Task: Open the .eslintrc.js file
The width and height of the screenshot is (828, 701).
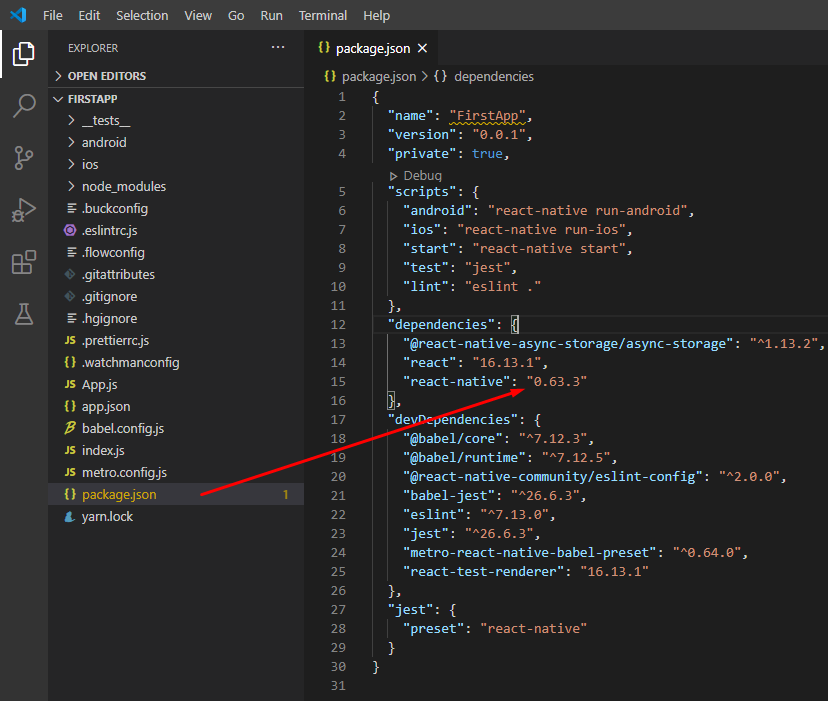Action: tap(176, 230)
